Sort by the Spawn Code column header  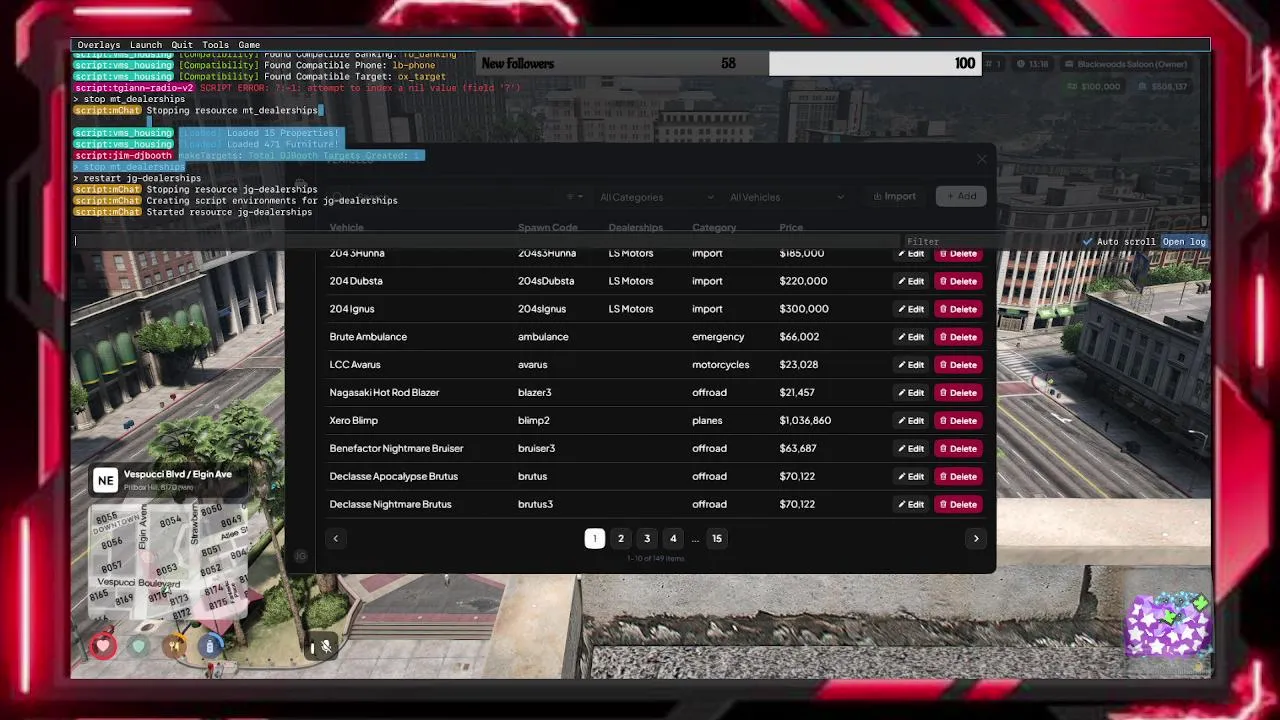pyautogui.click(x=547, y=228)
